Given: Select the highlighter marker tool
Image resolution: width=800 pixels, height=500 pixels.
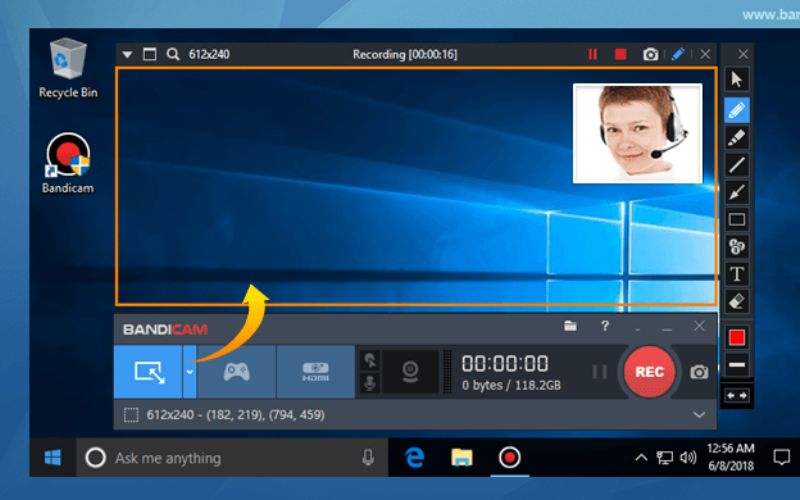Looking at the screenshot, I should point(737,138).
